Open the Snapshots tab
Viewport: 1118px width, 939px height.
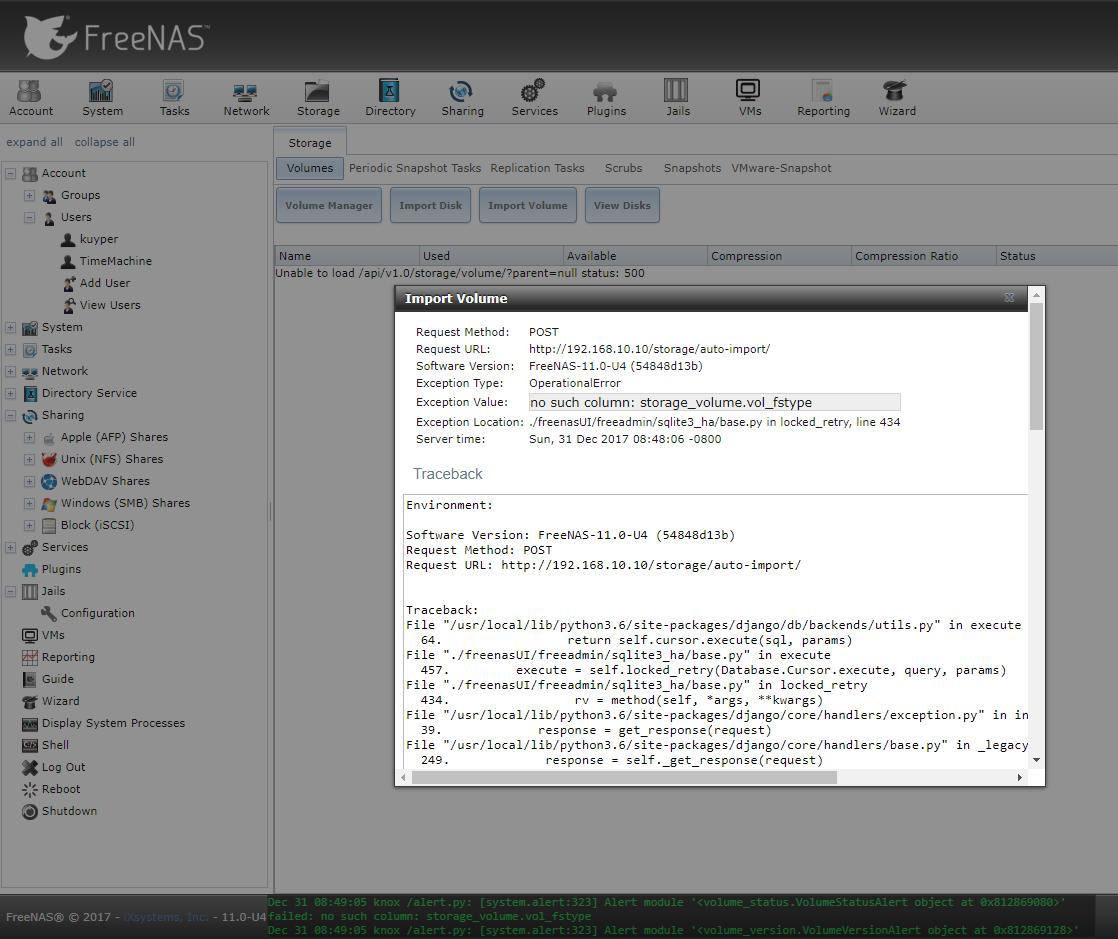point(692,168)
